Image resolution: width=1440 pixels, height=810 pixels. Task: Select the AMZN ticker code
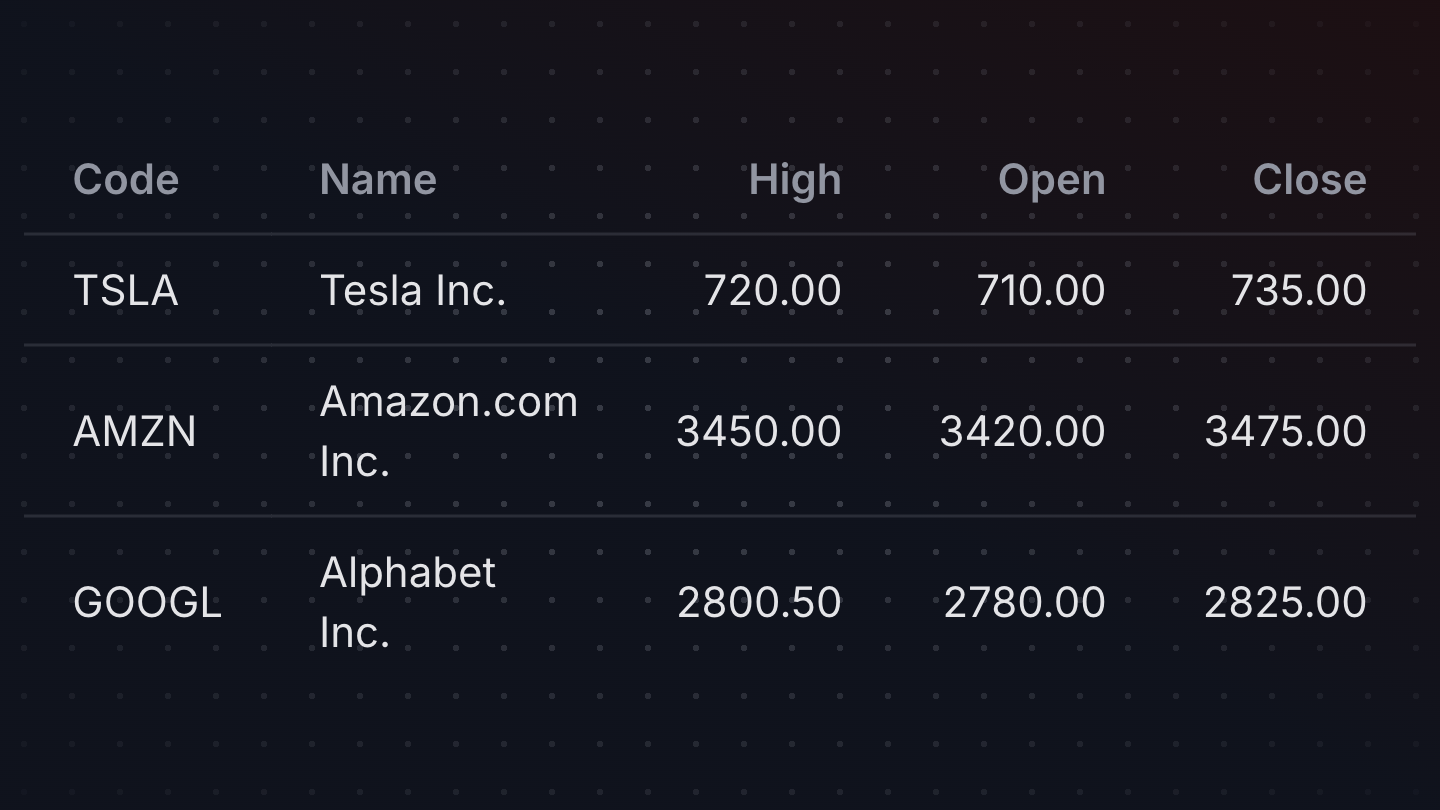point(135,432)
